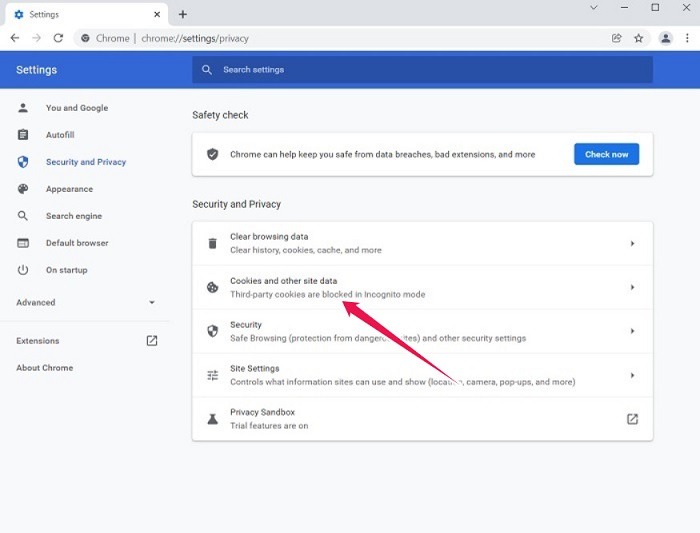Screen dimensions: 700x533
Task: Reload the settings page
Action: pos(58,38)
